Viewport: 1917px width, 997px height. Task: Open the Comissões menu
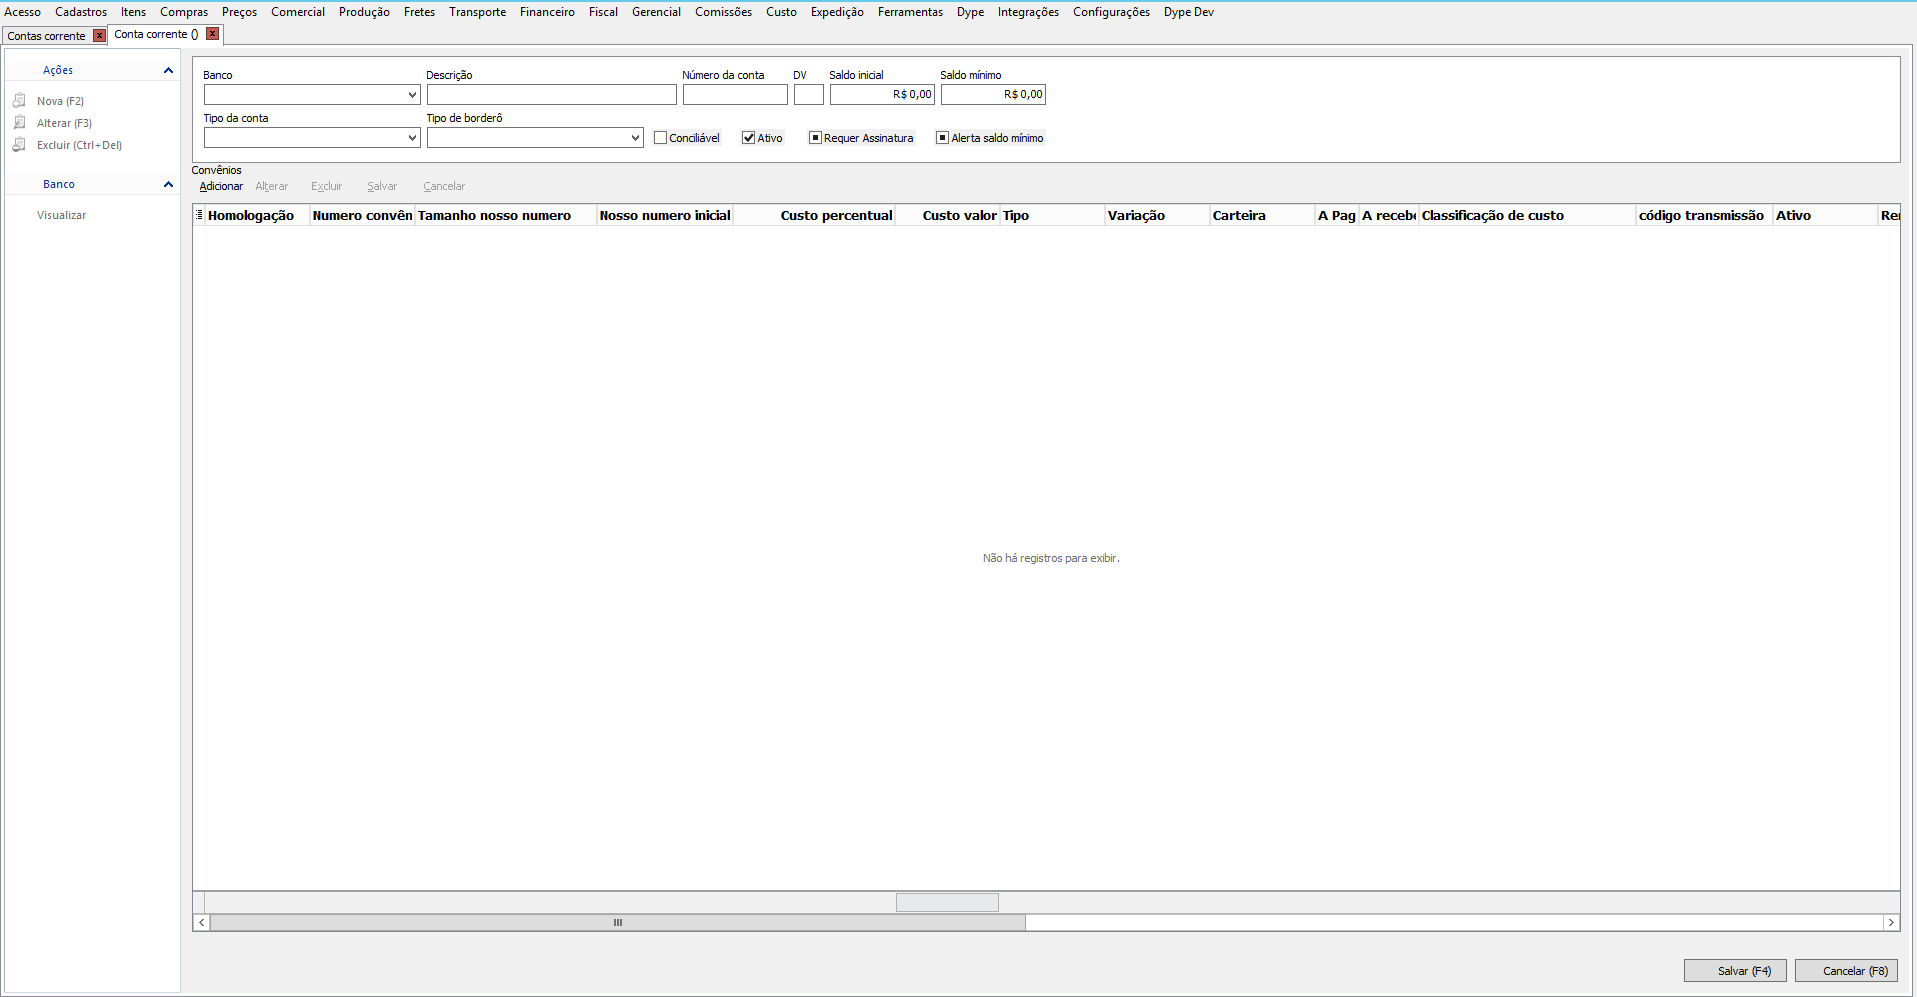pyautogui.click(x=723, y=12)
